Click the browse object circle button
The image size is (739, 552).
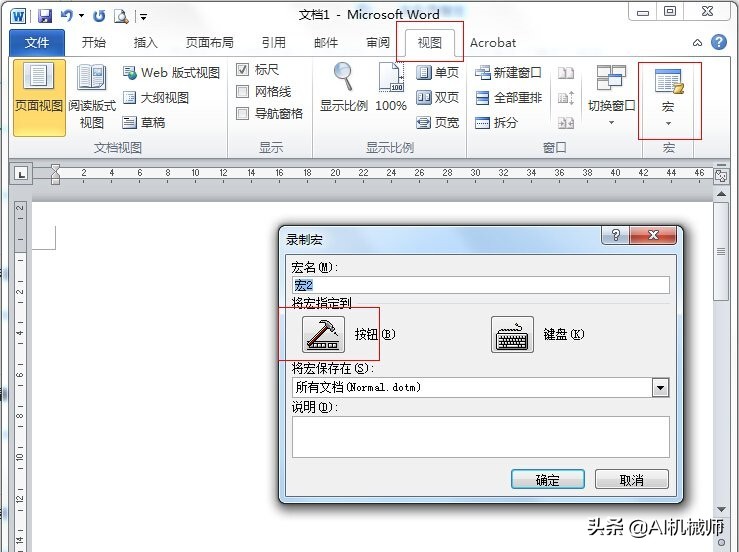(721, 542)
